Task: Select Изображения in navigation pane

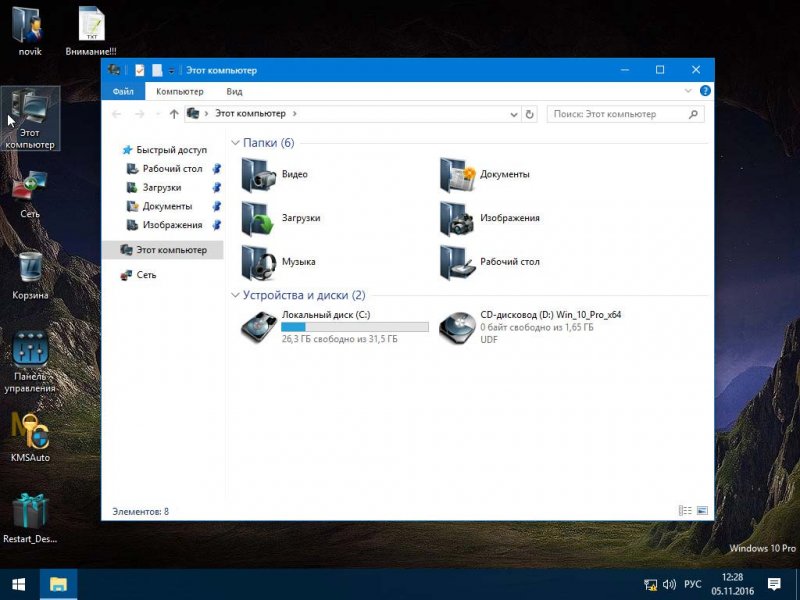Action: (x=172, y=225)
